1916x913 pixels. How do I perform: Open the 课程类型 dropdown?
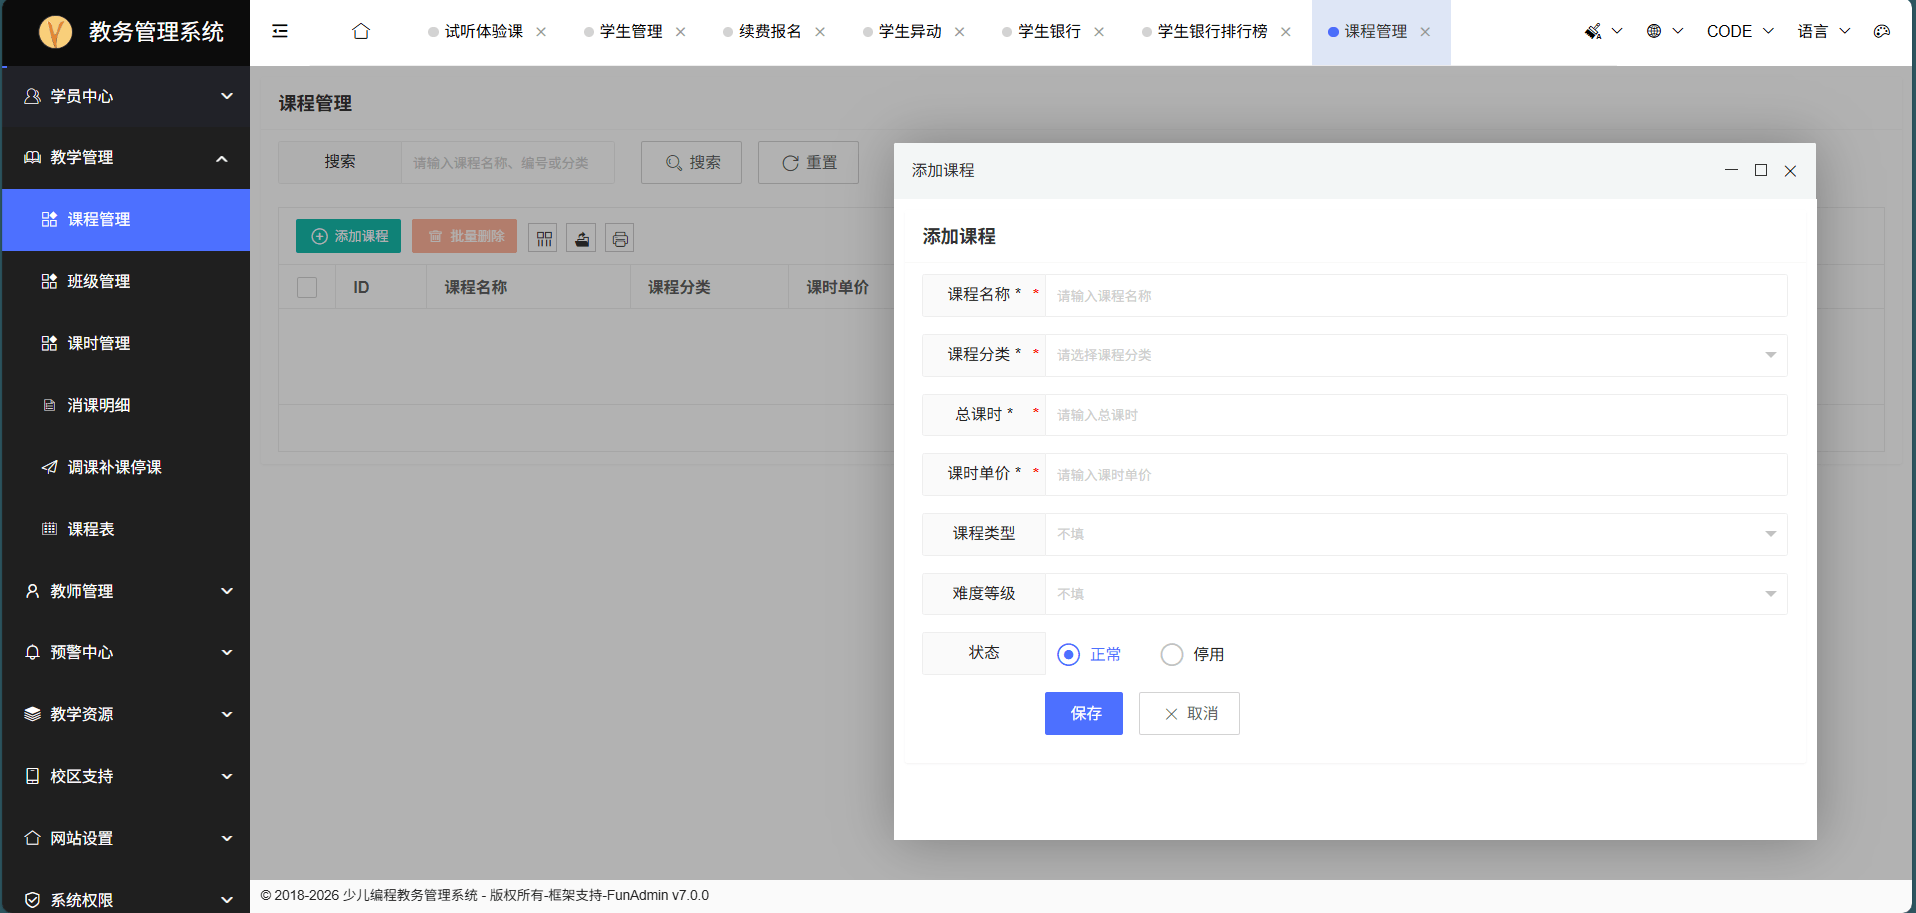coord(1416,534)
